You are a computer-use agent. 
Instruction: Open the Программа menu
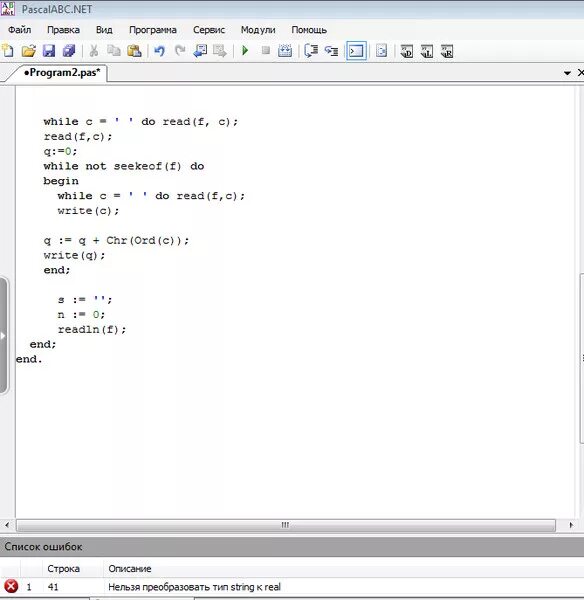click(153, 30)
